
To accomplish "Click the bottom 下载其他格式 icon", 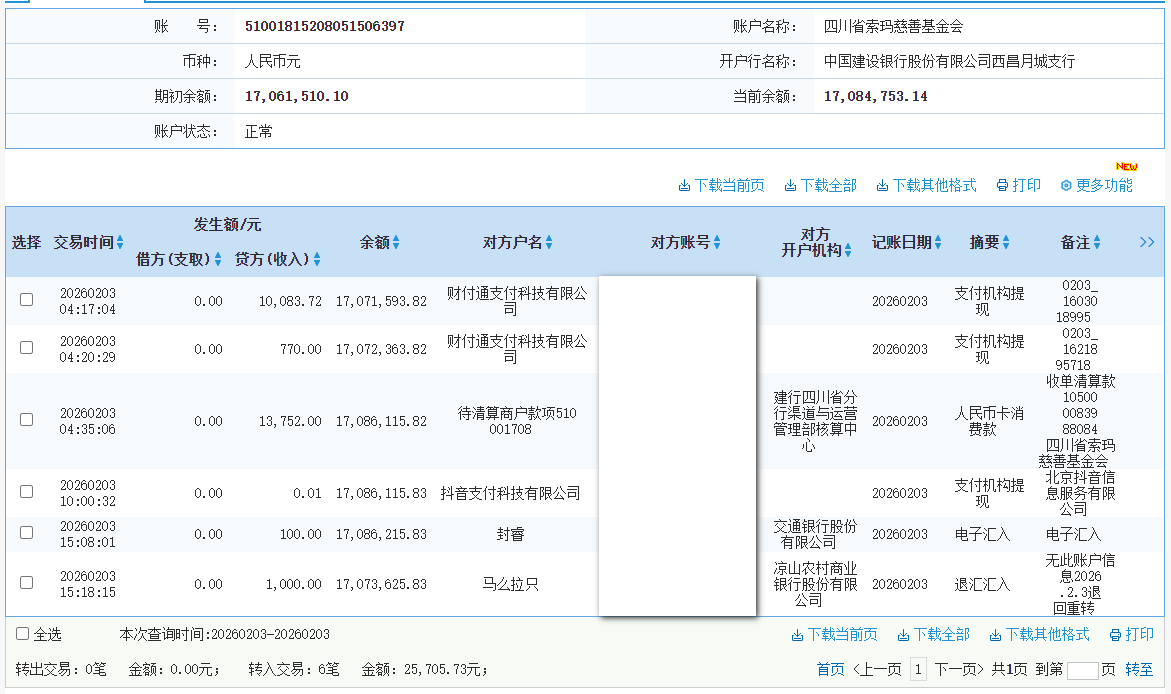I will [x=995, y=634].
